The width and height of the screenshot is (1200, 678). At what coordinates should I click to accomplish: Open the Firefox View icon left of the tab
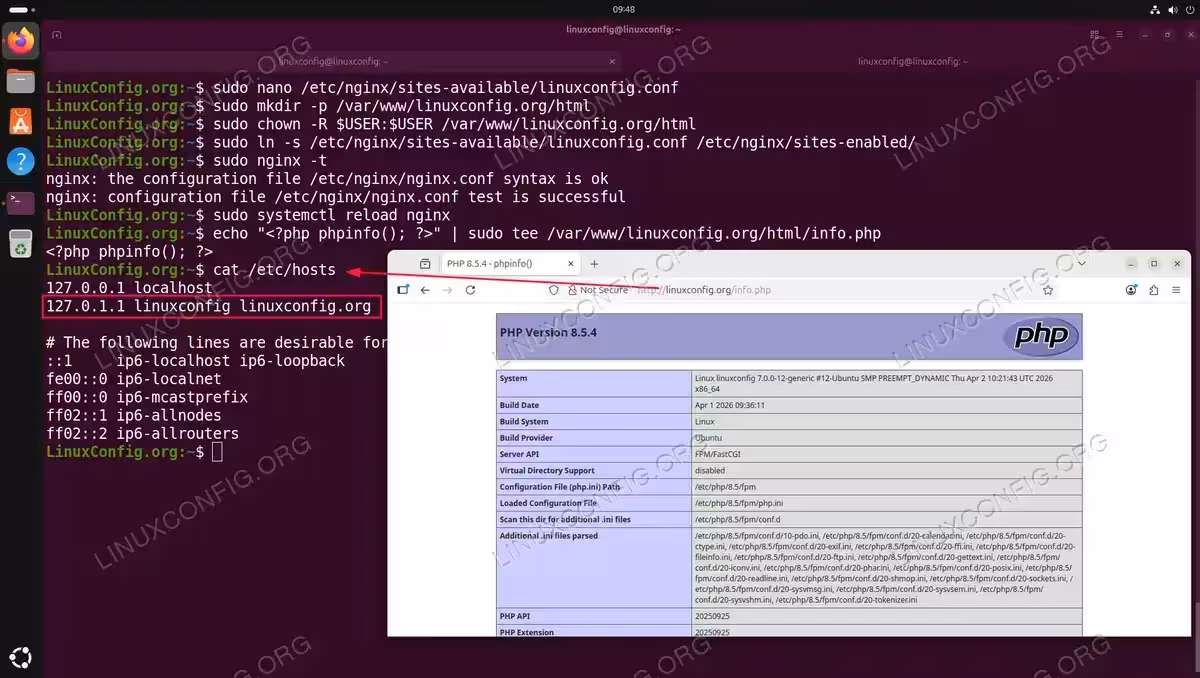pos(424,264)
